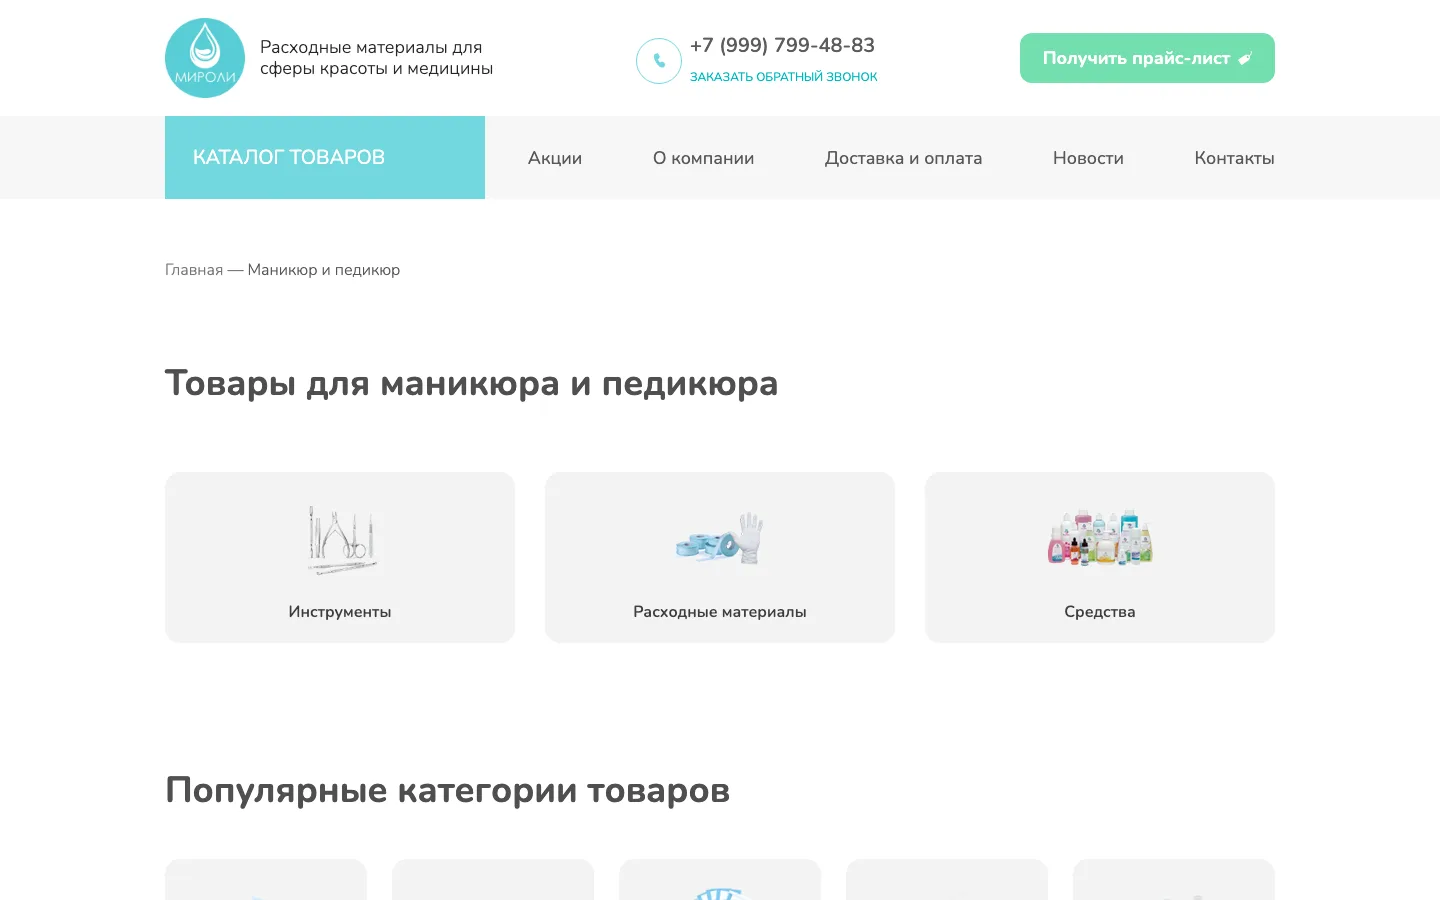Click the phone number +7 (999) 799-48-83
The width and height of the screenshot is (1440, 900).
tap(782, 45)
